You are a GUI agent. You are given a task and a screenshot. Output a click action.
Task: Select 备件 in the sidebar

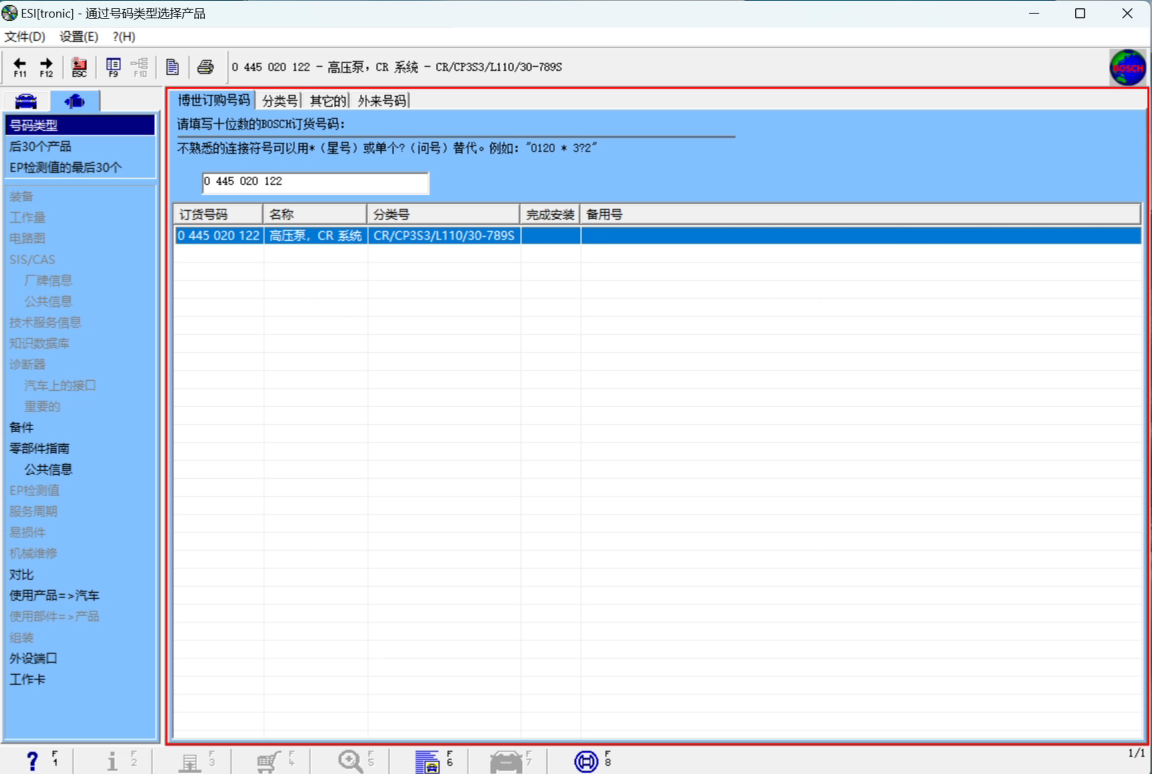click(x=21, y=427)
